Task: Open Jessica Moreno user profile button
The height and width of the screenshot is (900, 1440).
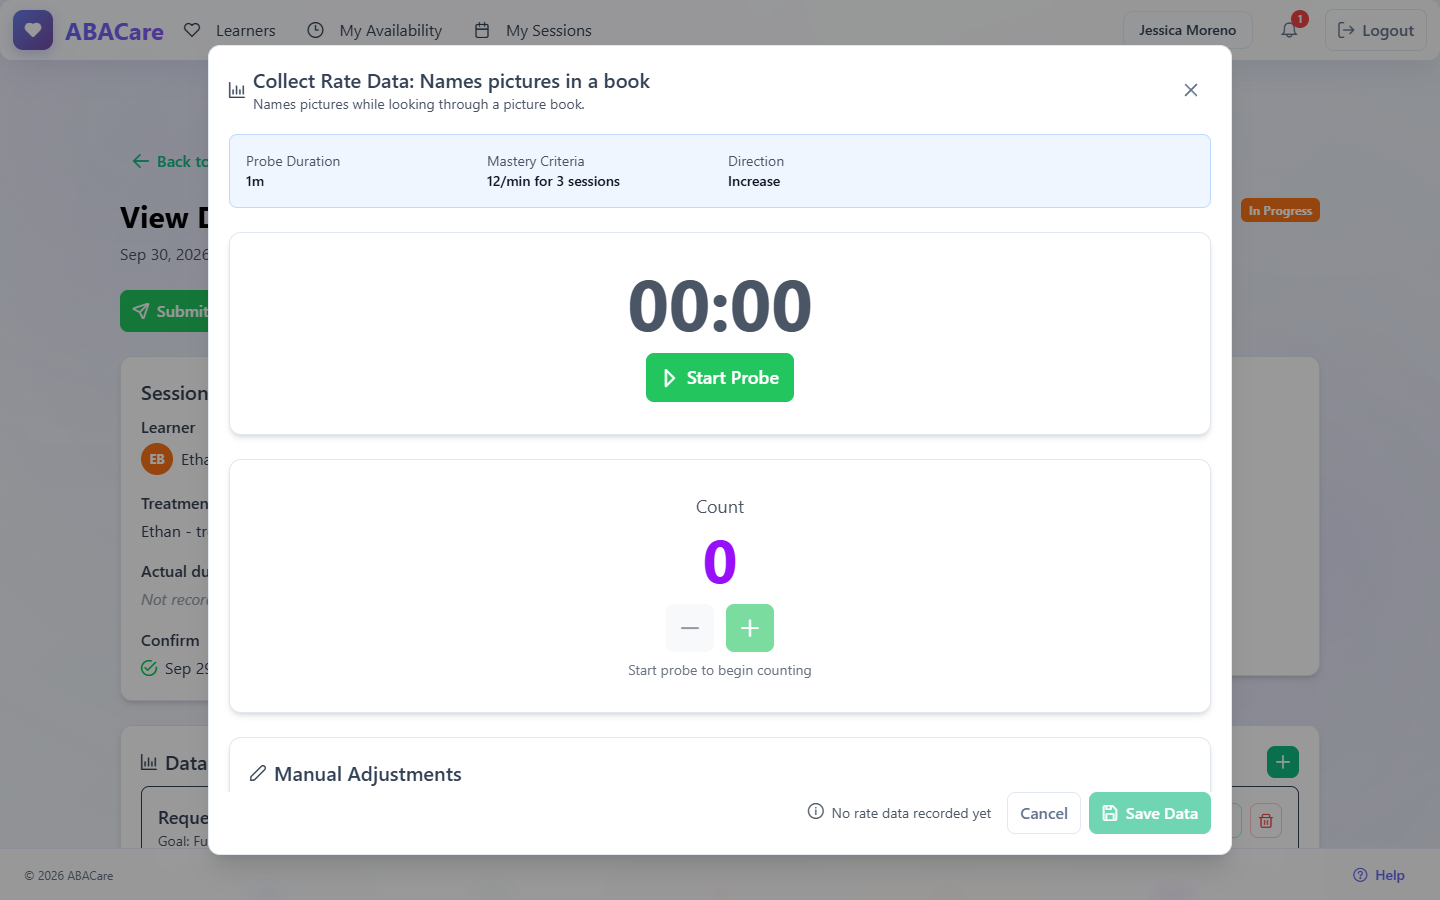Action: point(1188,30)
